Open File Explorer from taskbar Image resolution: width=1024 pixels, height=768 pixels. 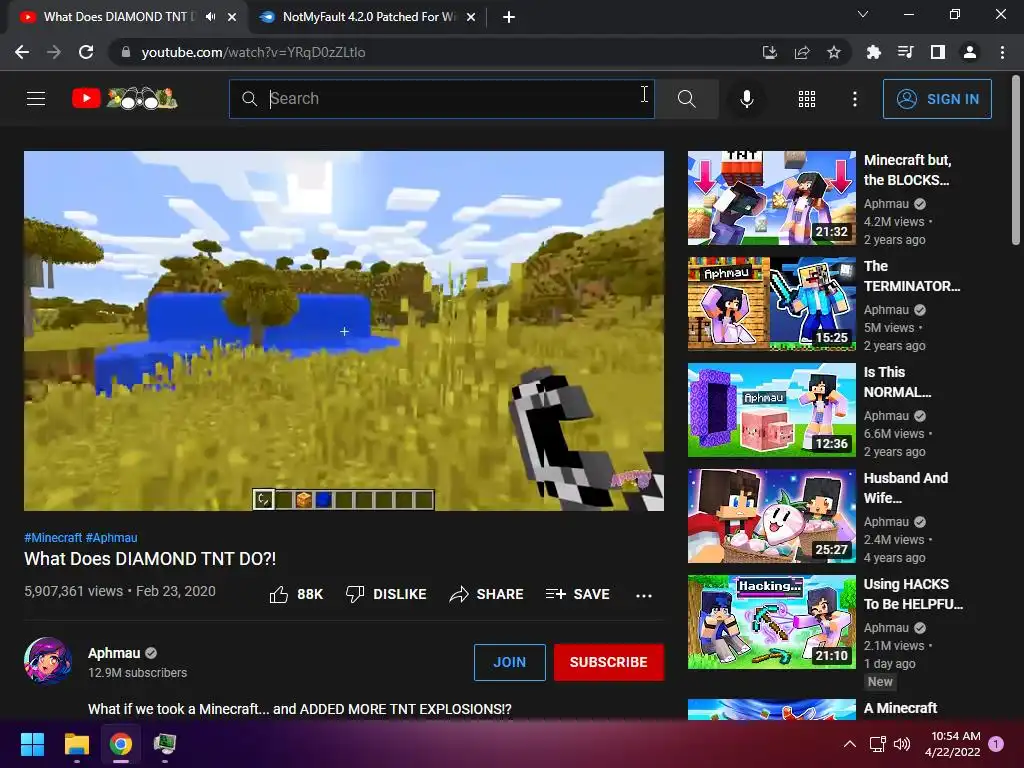coord(77,744)
